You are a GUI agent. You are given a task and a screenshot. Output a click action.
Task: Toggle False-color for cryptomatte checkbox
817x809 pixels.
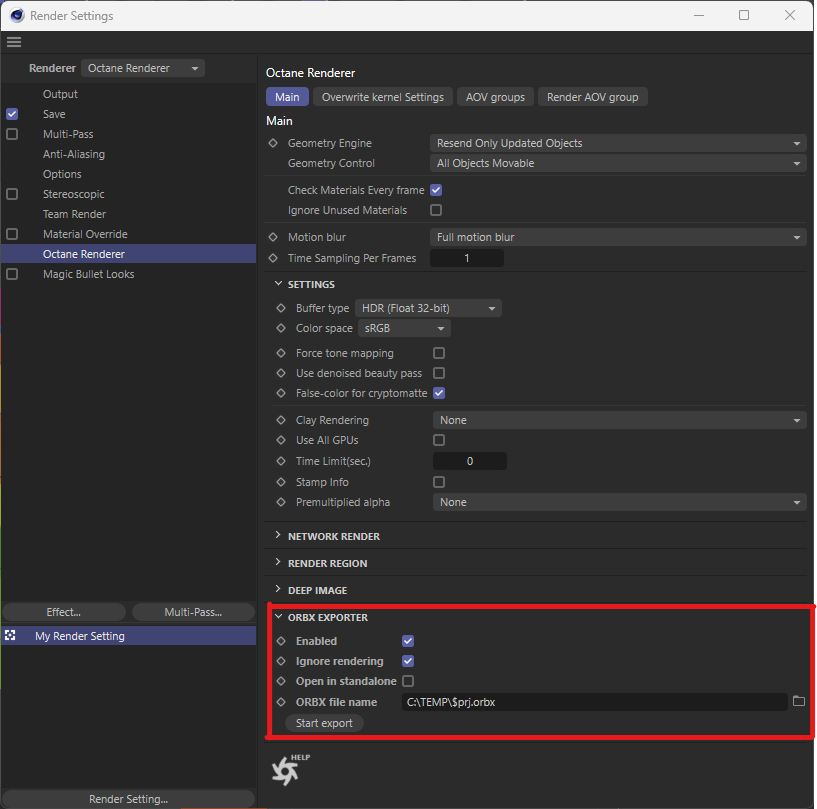439,393
